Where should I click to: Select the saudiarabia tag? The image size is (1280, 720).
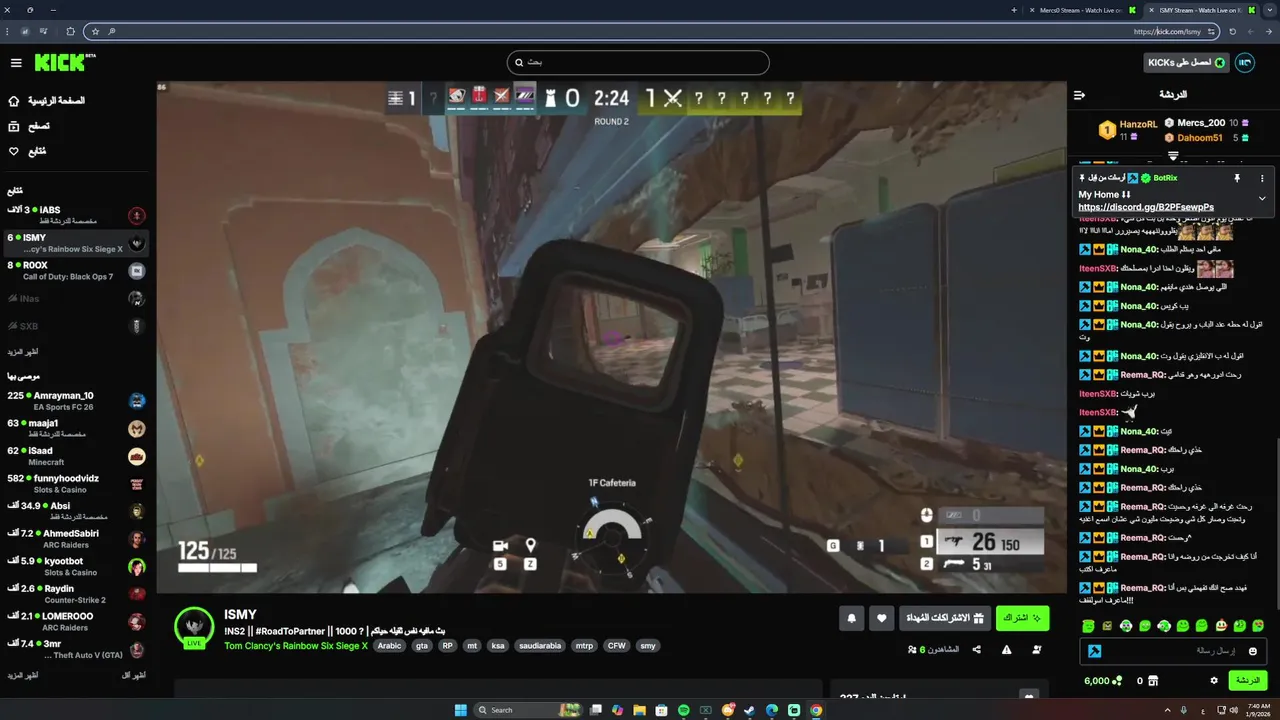click(x=540, y=646)
